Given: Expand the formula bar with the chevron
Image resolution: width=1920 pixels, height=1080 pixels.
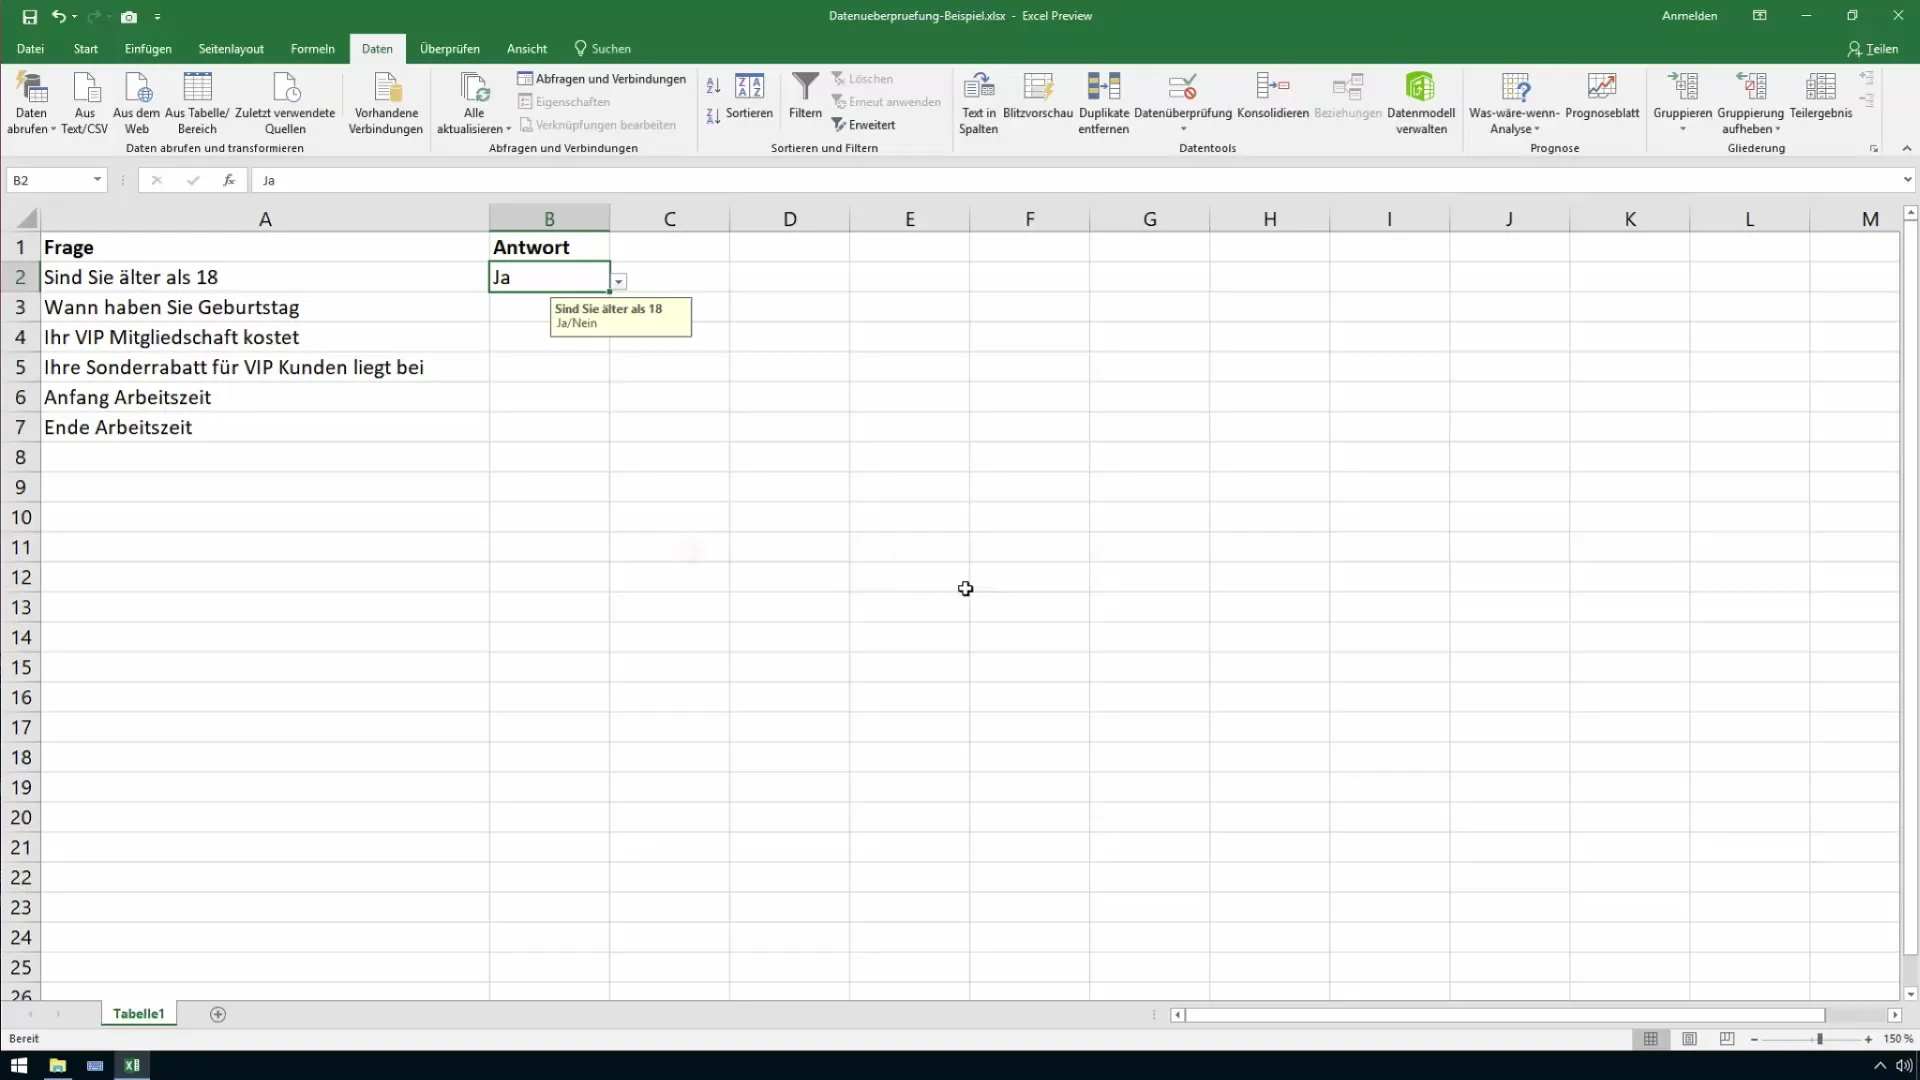Looking at the screenshot, I should point(1907,180).
